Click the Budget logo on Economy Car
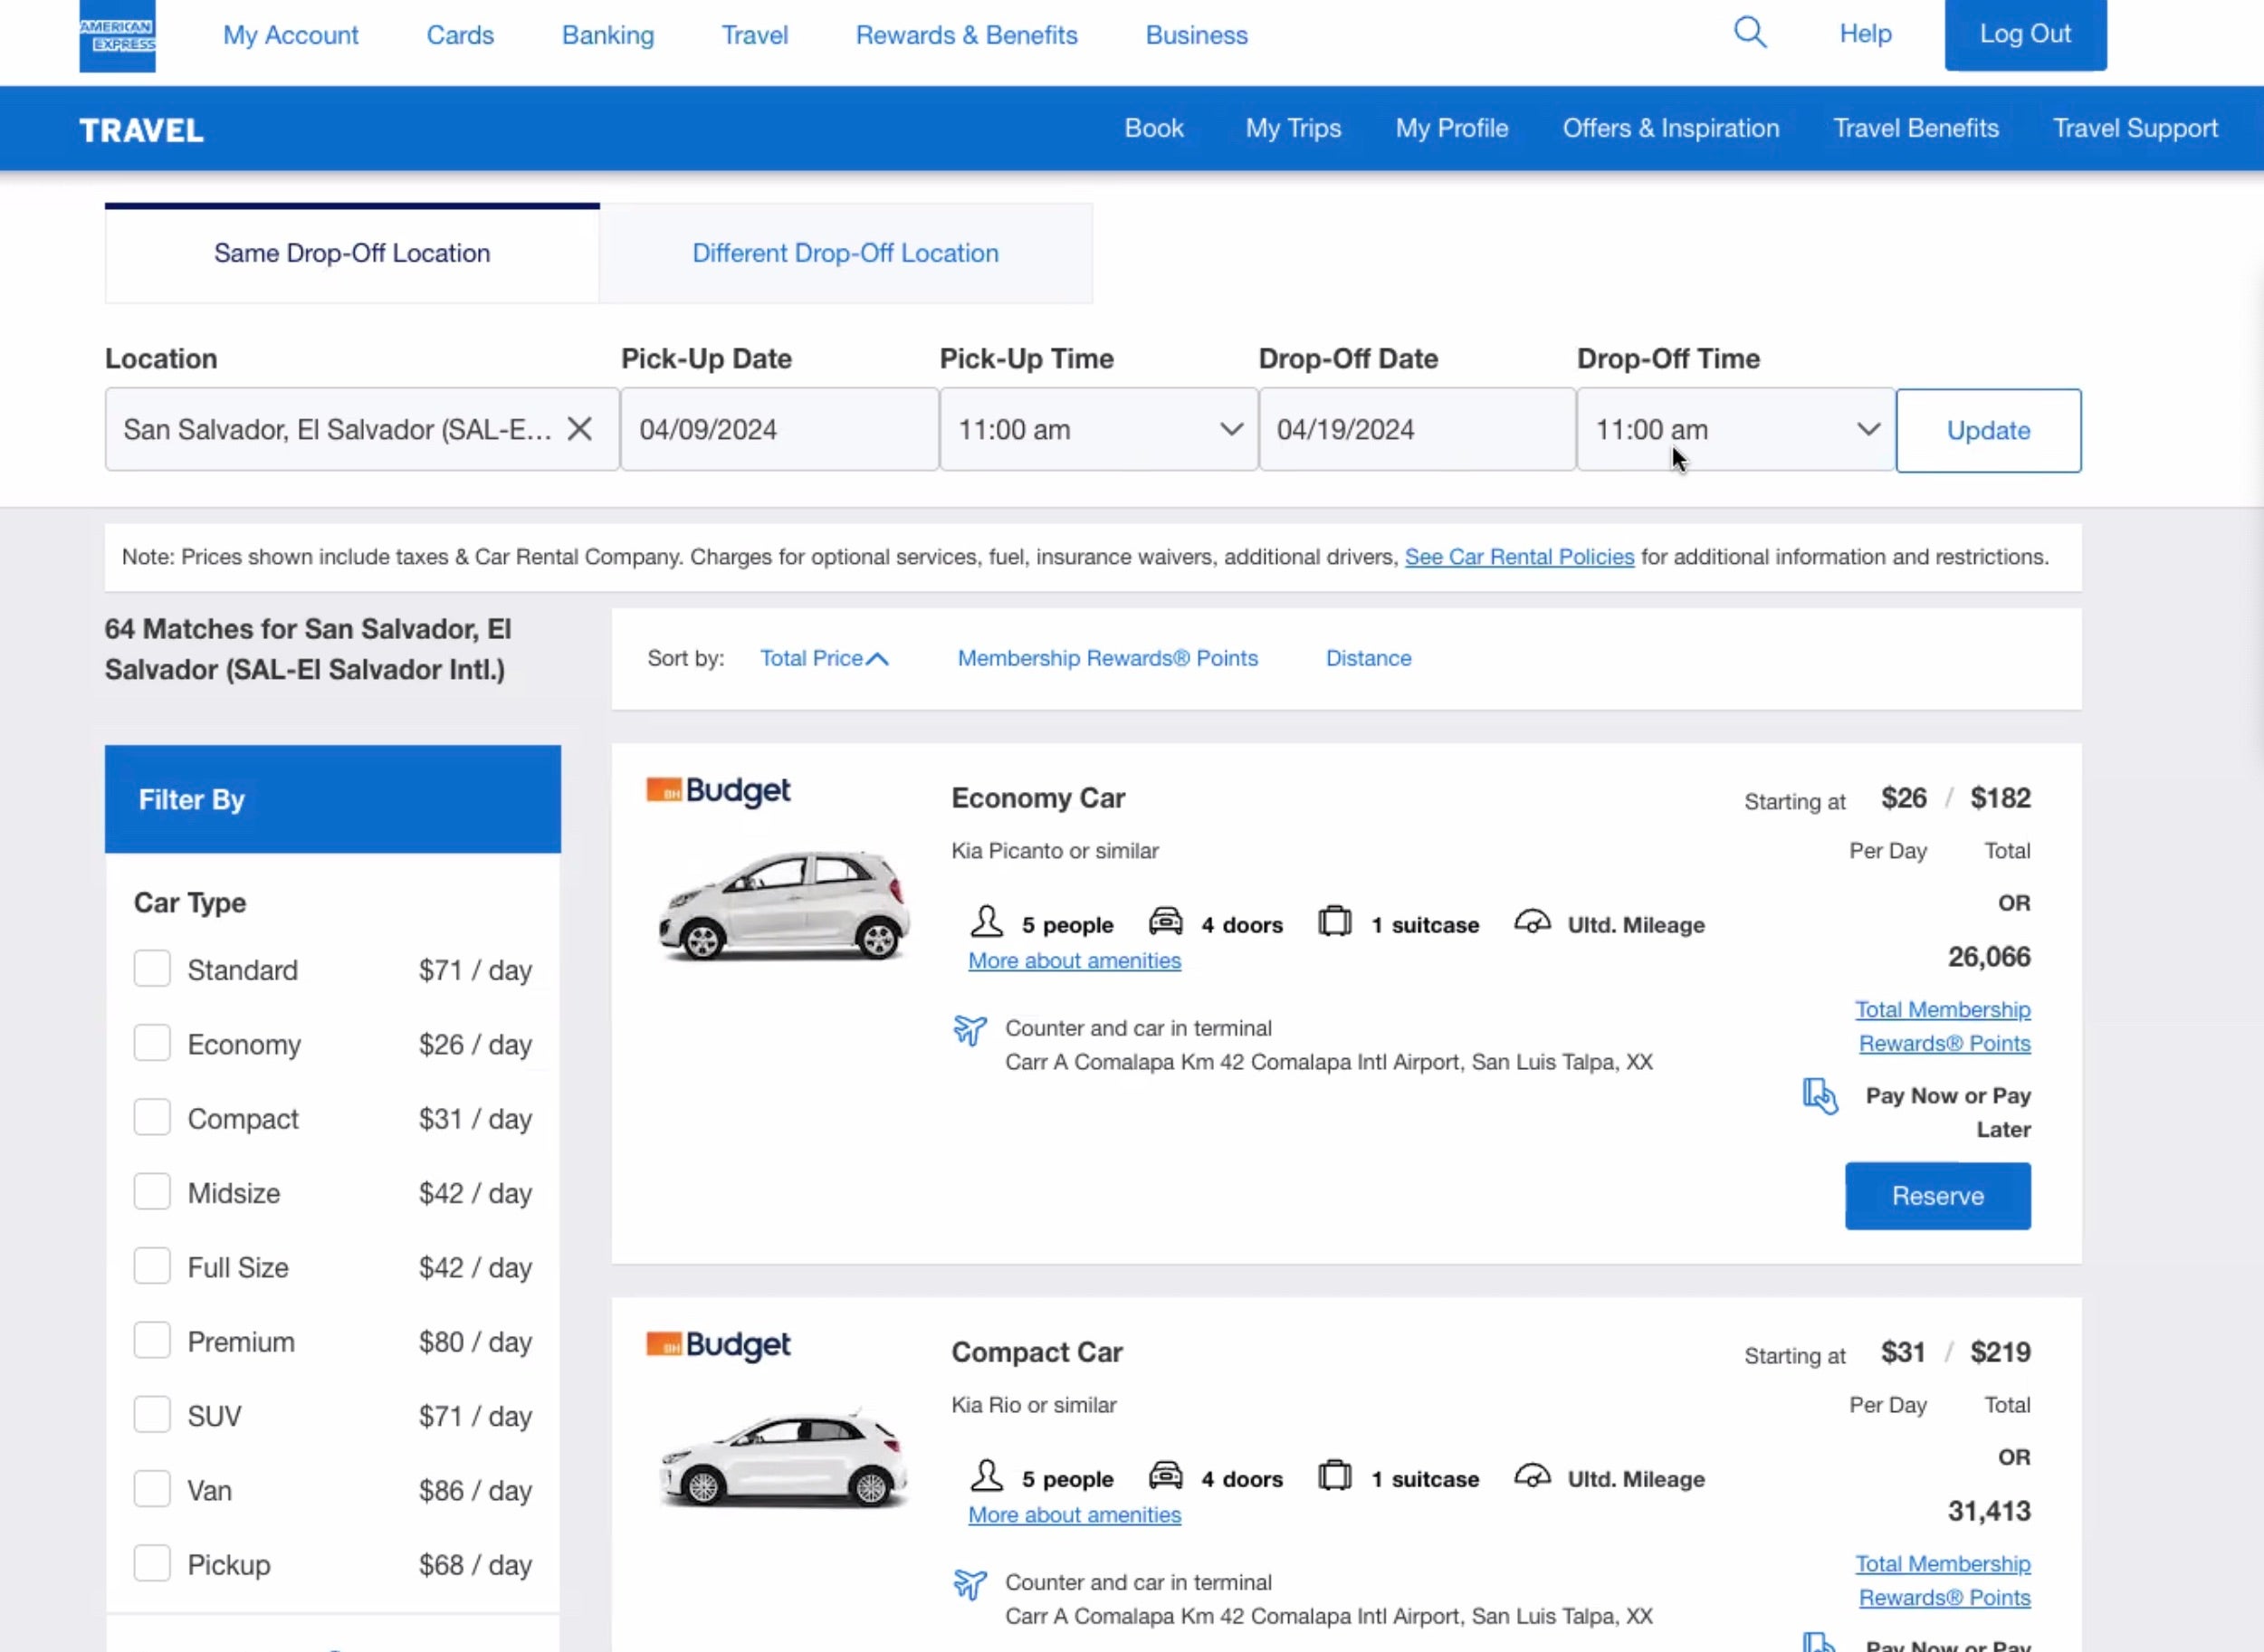 (718, 791)
